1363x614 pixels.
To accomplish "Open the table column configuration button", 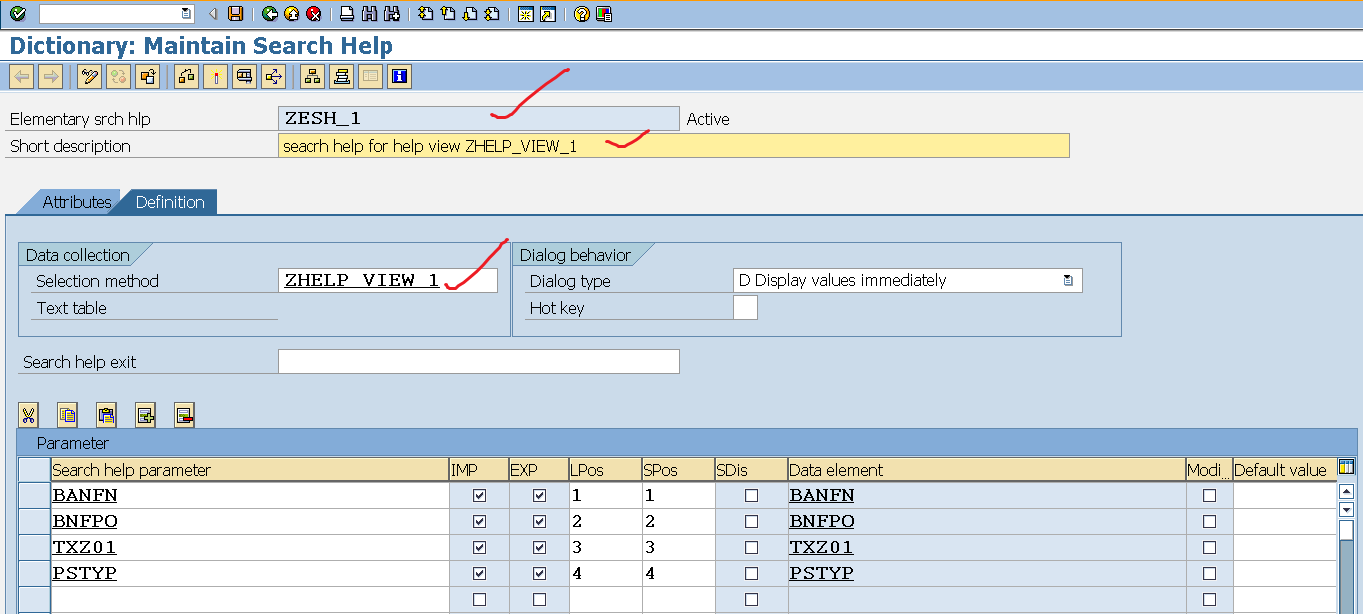I will [1346, 467].
